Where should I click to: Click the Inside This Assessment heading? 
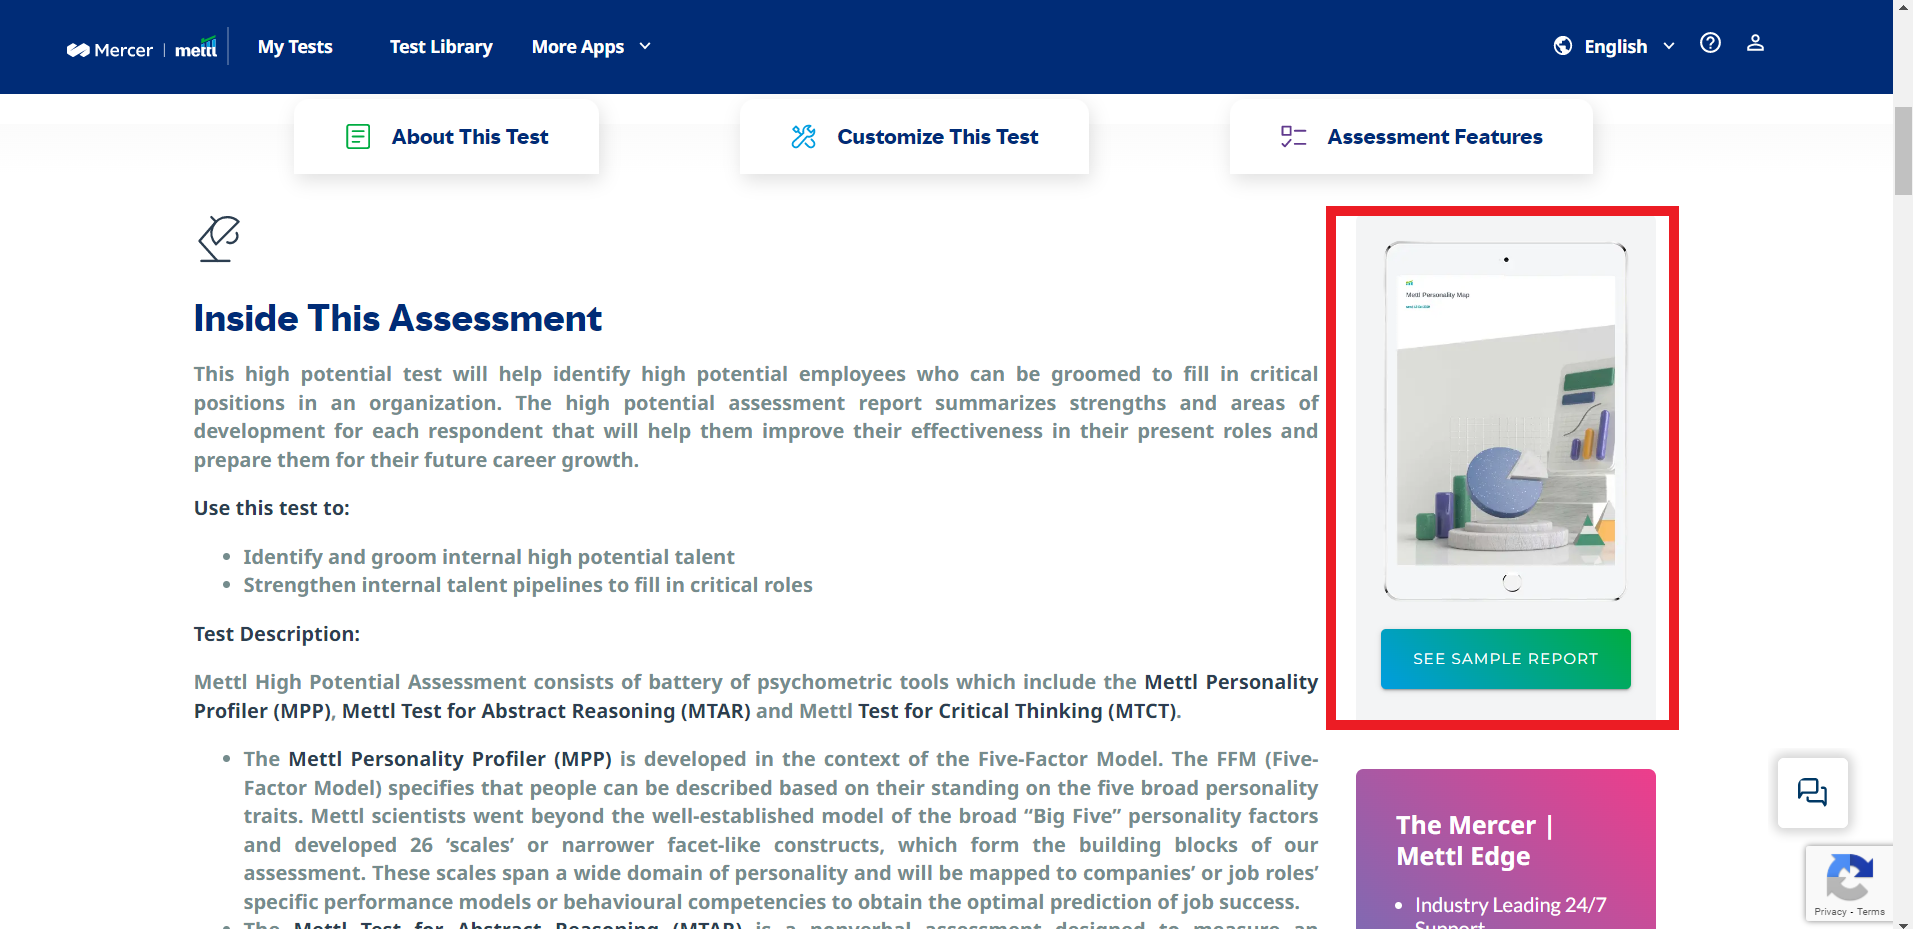click(397, 318)
